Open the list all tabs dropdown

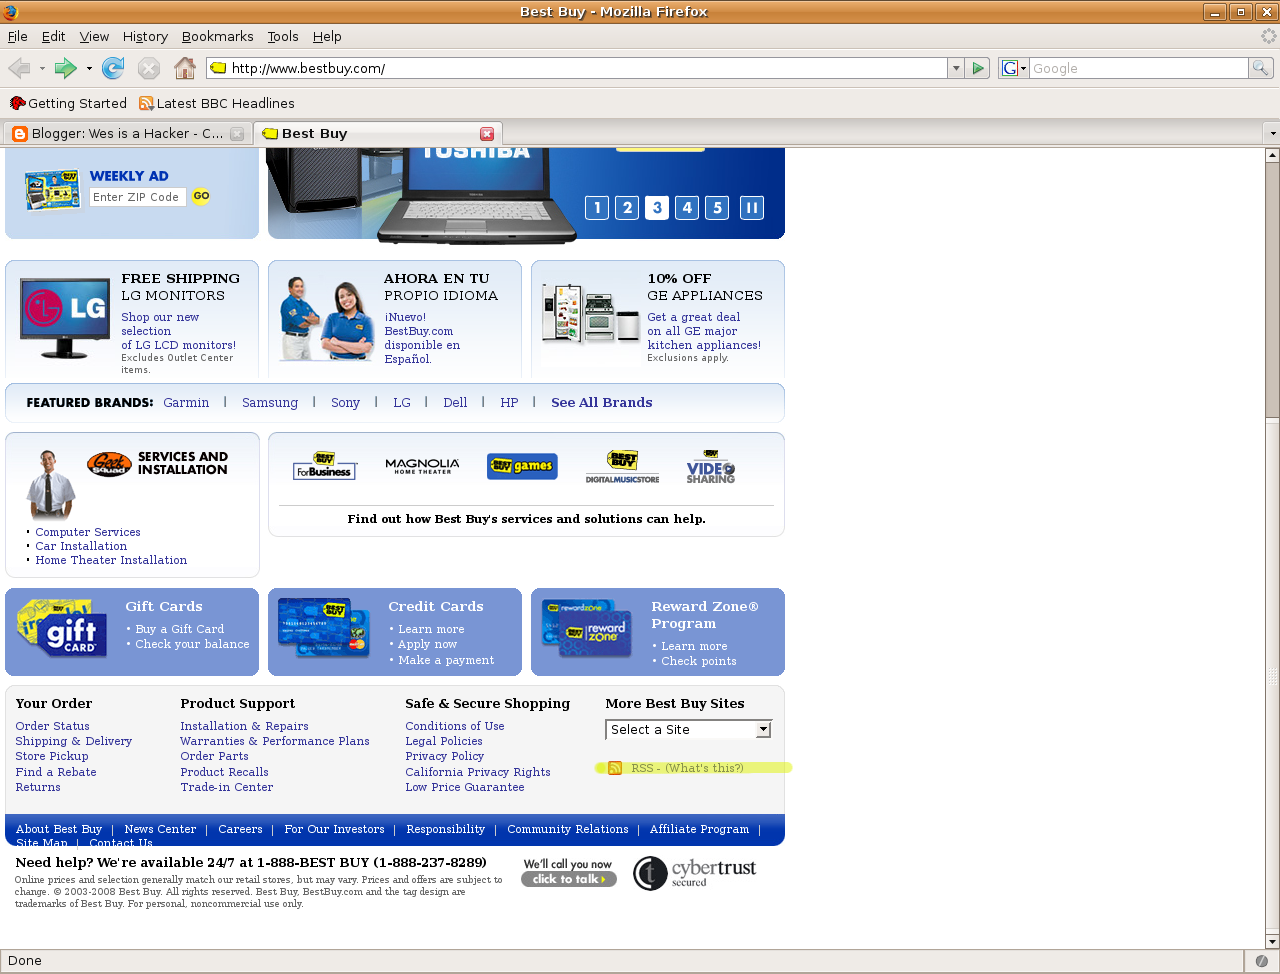pyautogui.click(x=1272, y=134)
